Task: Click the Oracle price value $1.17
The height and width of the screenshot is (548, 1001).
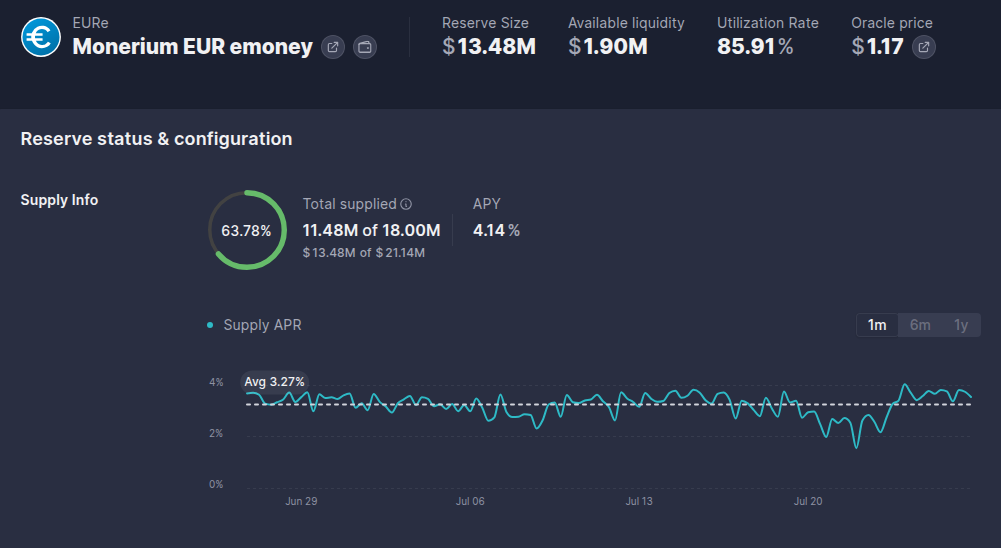Action: point(878,47)
